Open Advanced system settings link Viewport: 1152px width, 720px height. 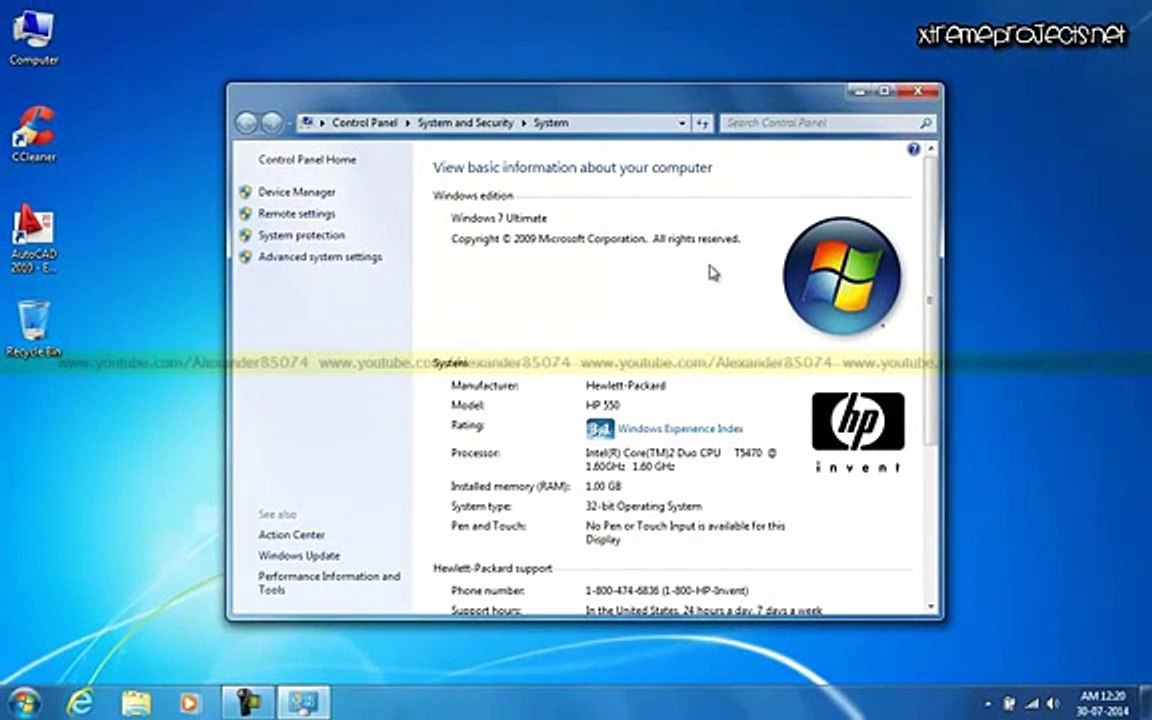[320, 257]
